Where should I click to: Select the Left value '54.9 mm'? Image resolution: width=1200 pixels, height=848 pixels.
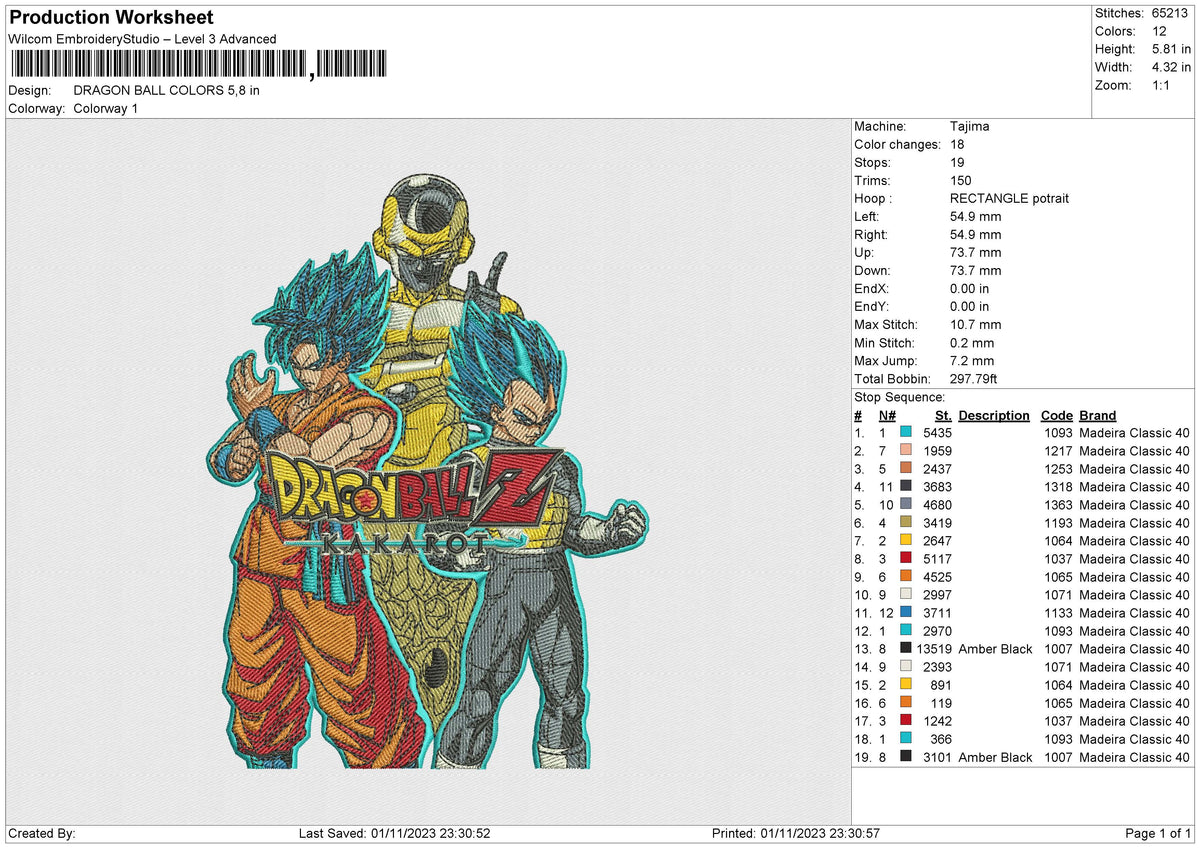coord(975,216)
